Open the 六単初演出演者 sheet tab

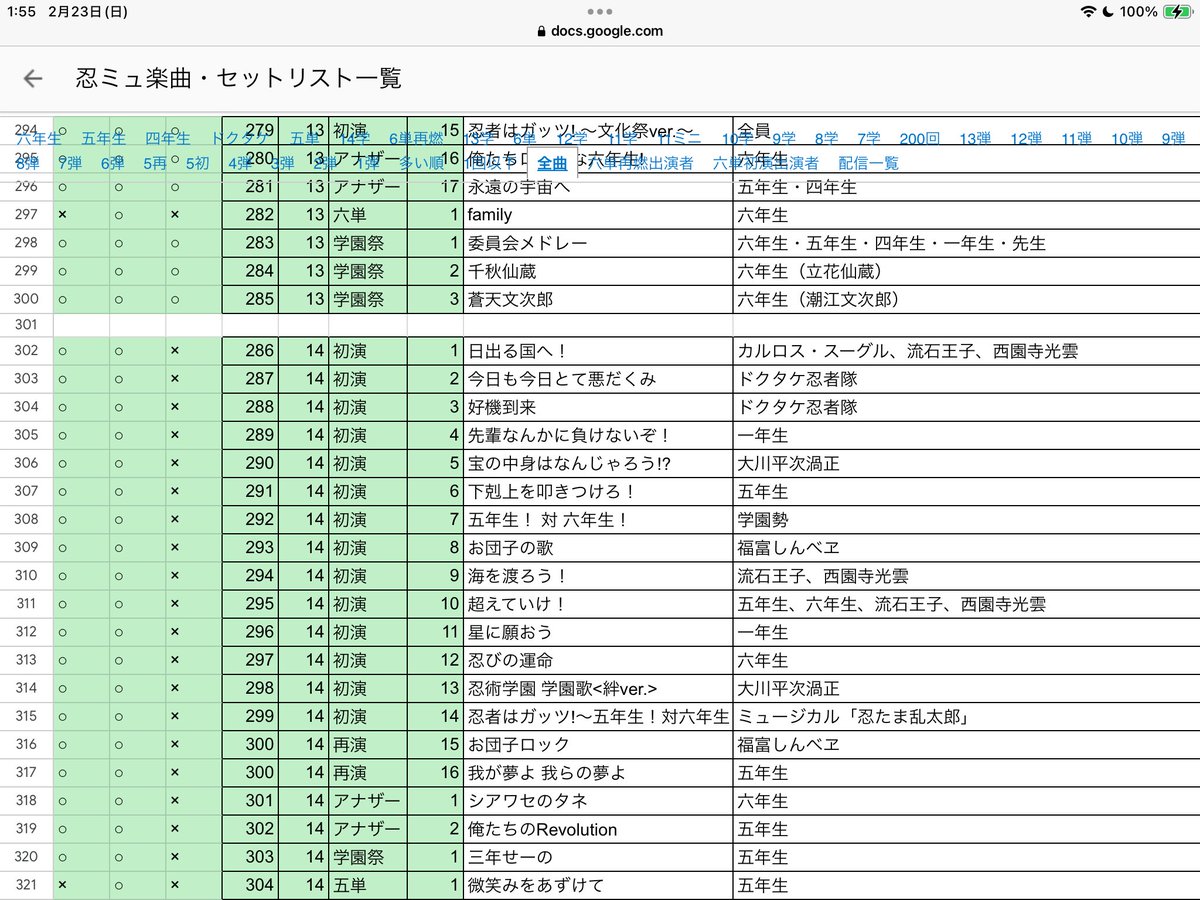[x=766, y=163]
